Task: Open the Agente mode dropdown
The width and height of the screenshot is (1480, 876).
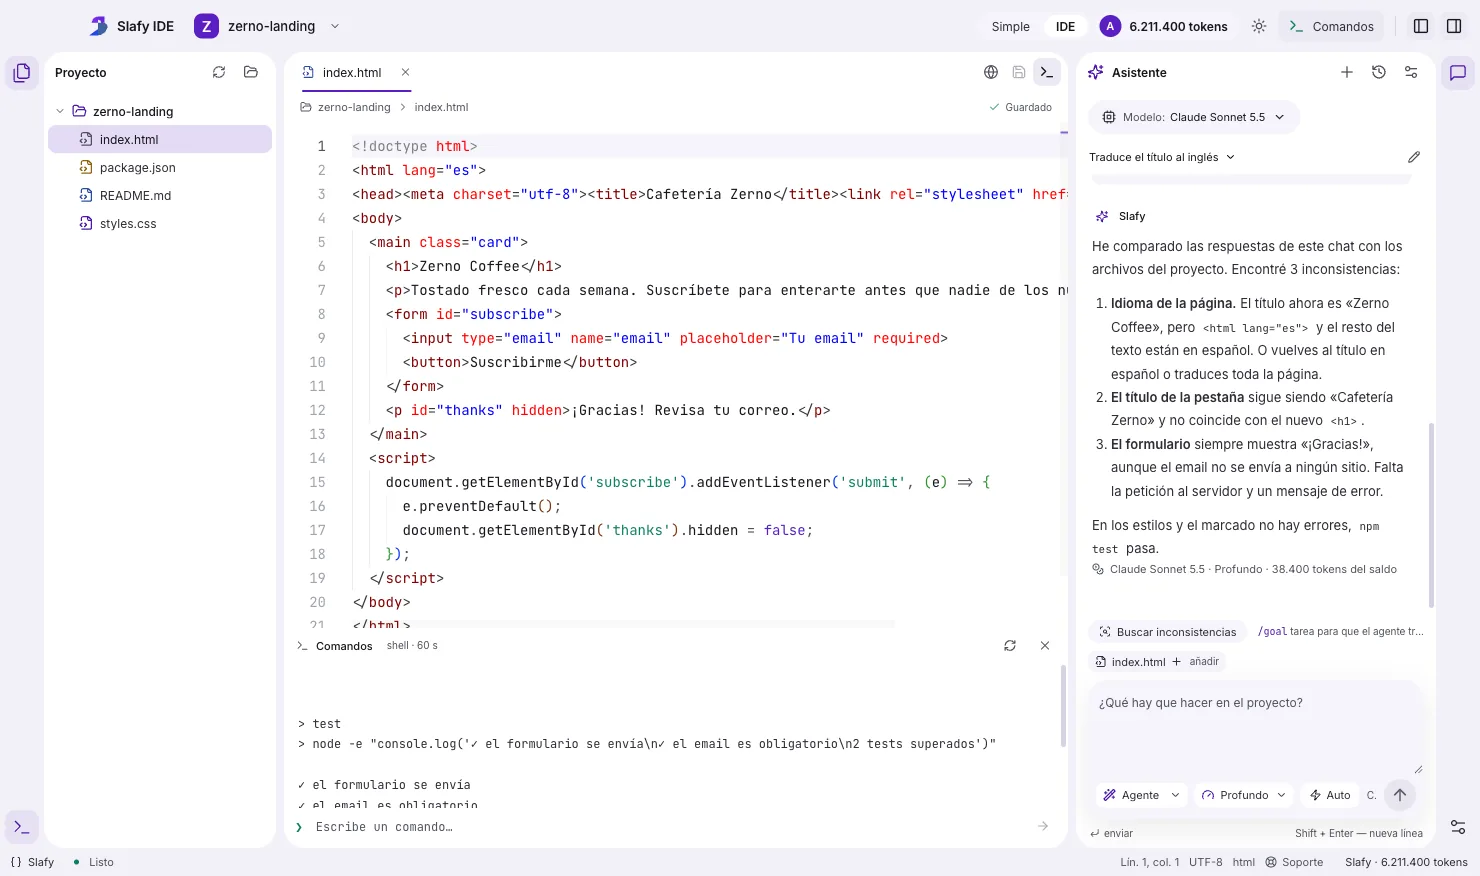Action: click(1141, 795)
